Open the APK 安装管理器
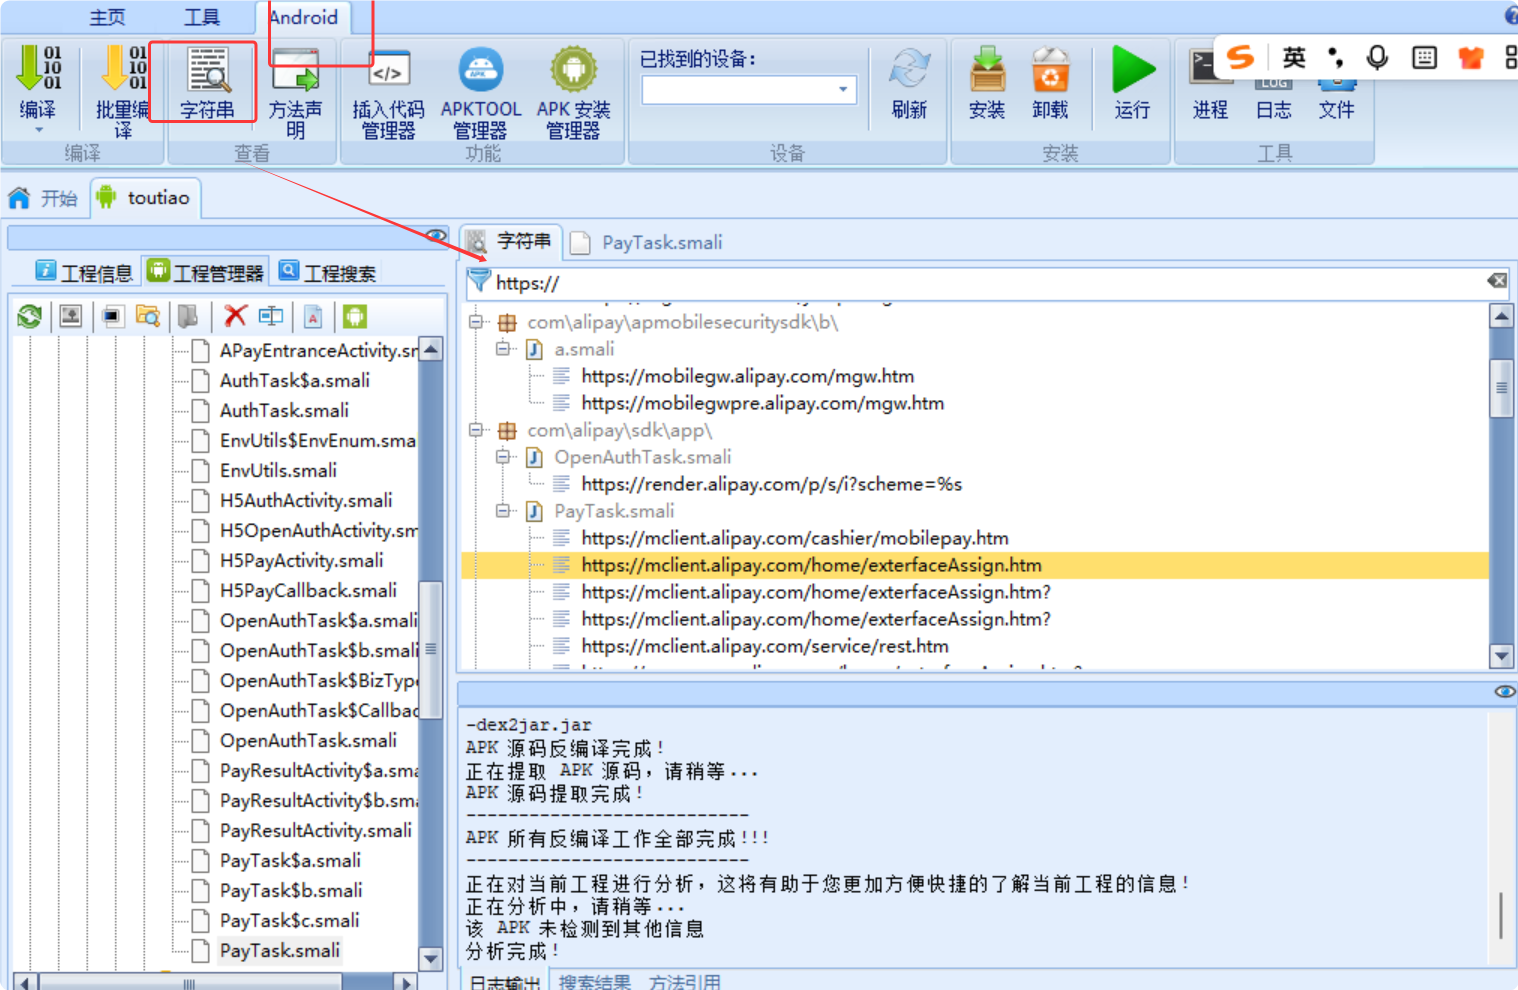Viewport: 1518px width, 990px height. click(573, 93)
